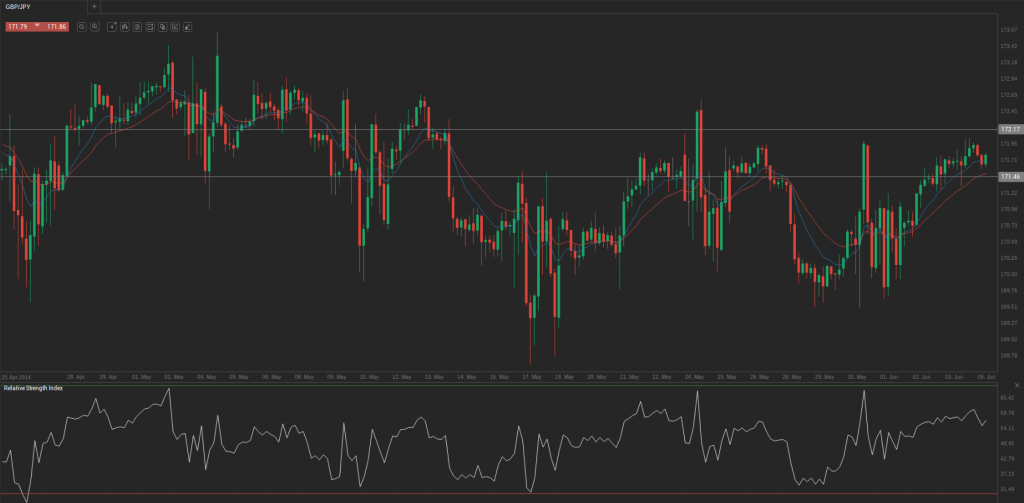Open the indicators list icon

[137, 27]
